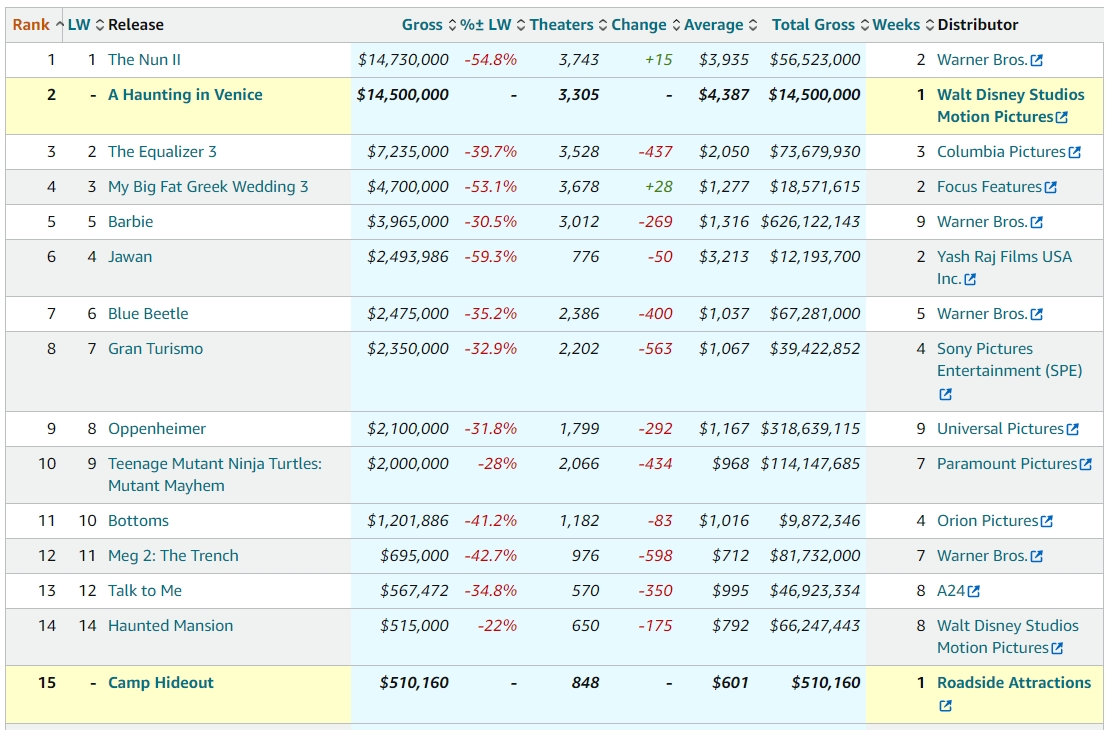Open Meg 2: The Trench release page
This screenshot has height=730, width=1109.
click(173, 556)
